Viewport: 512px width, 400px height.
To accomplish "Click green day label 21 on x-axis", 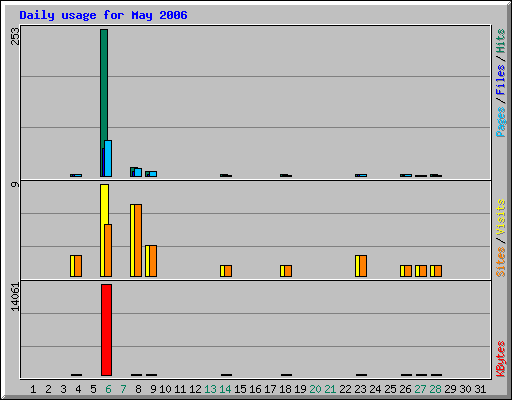I will (x=330, y=389).
